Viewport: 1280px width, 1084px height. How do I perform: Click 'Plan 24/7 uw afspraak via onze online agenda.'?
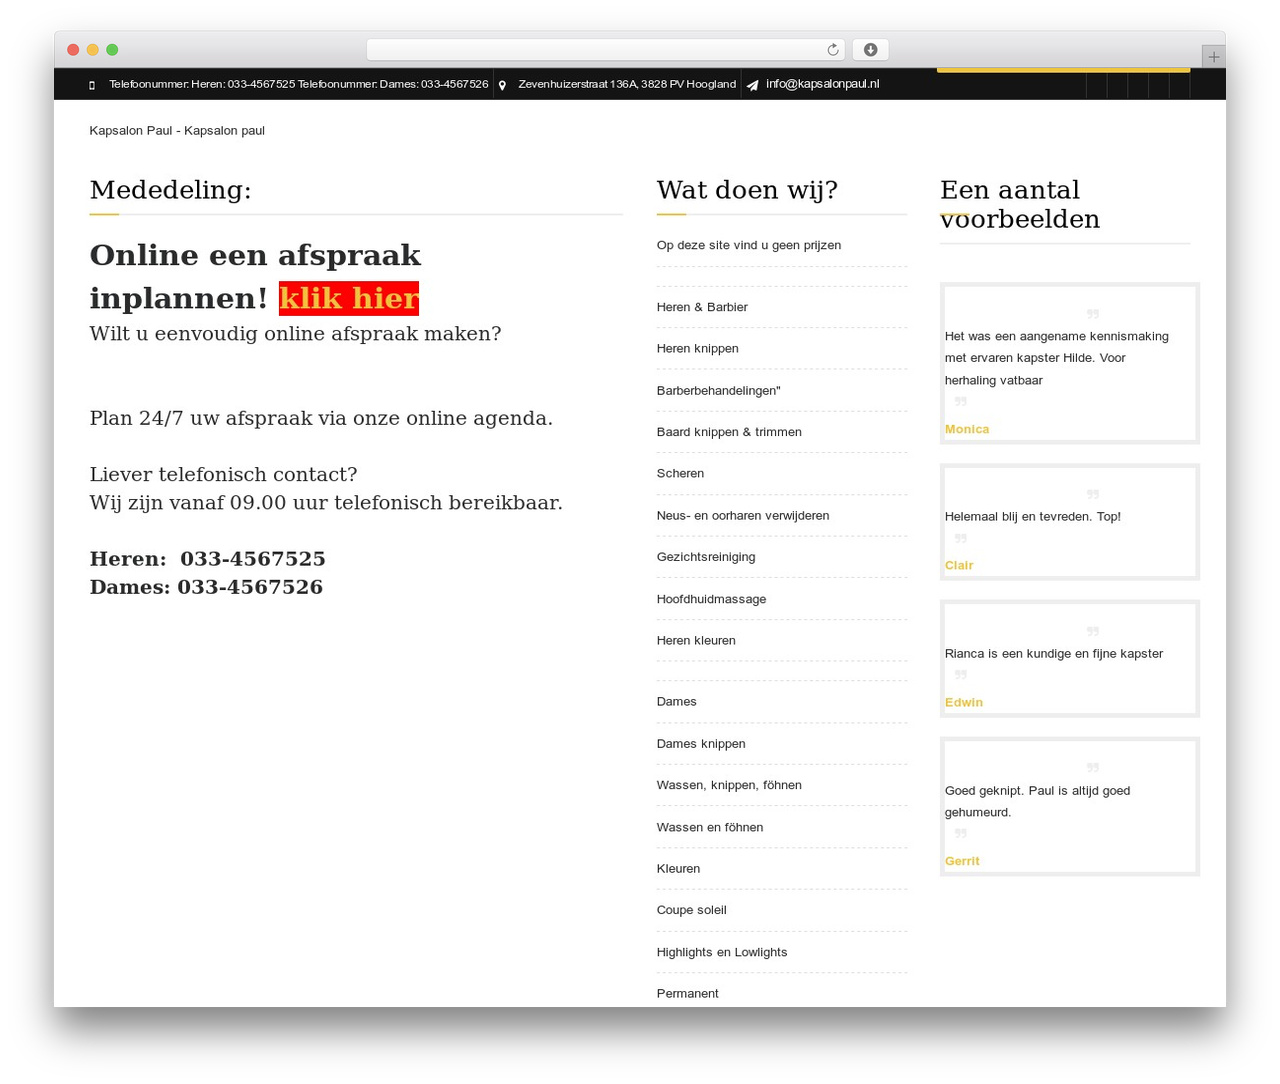point(321,418)
